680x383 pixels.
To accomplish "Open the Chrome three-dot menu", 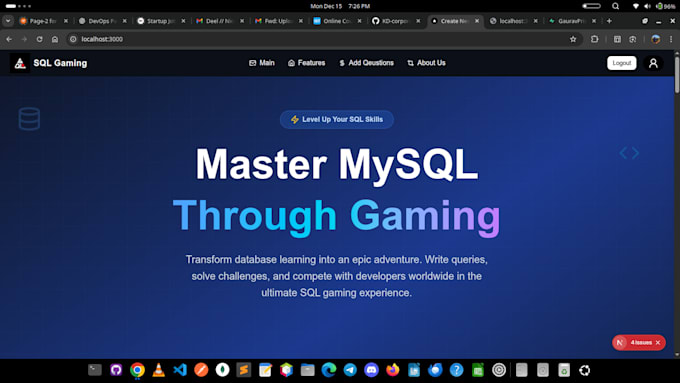I will pyautogui.click(x=671, y=39).
